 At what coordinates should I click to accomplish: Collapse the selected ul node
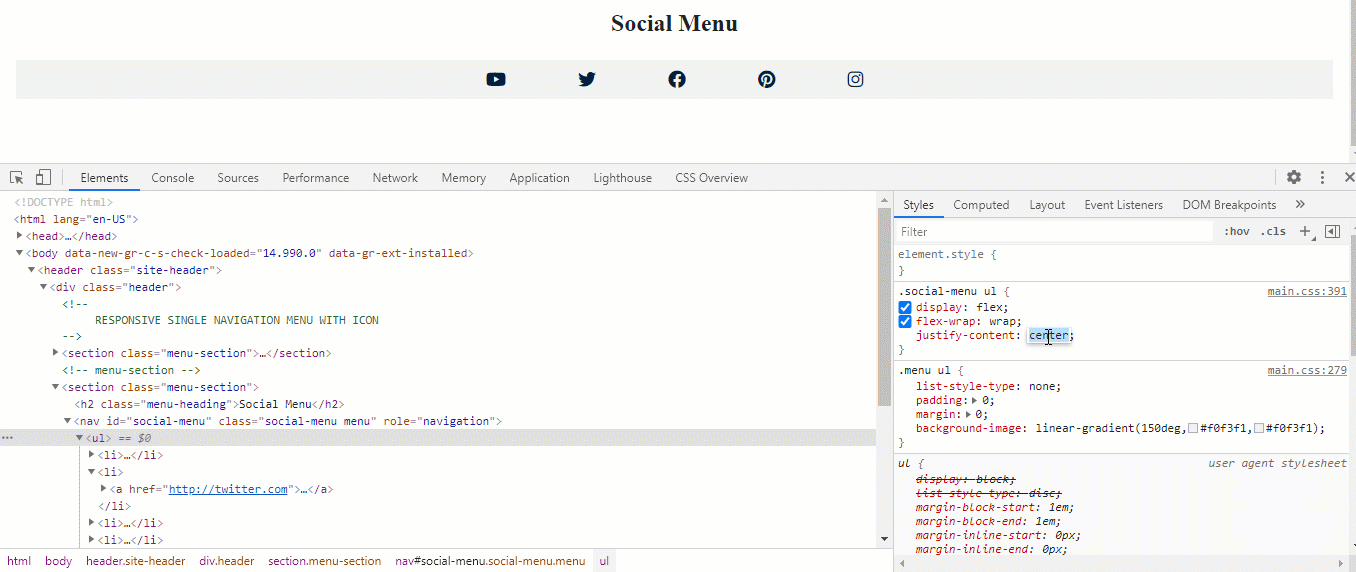80,438
